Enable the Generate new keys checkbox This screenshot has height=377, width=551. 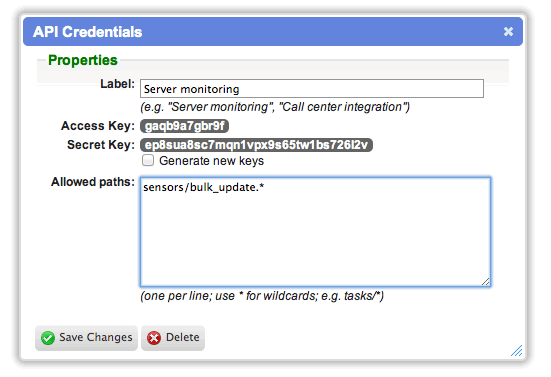(x=148, y=160)
